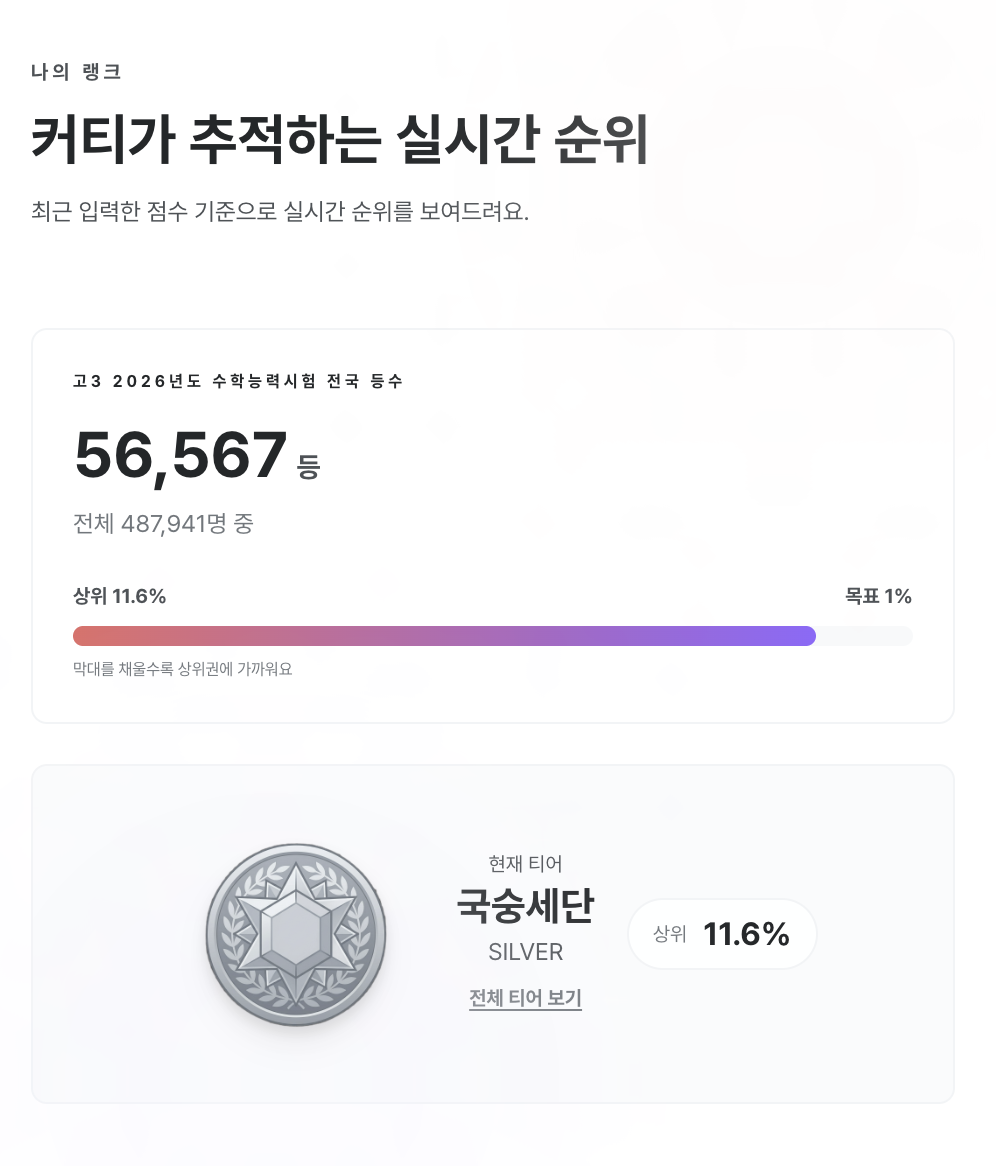Click the SILVER tier label

[x=524, y=952]
